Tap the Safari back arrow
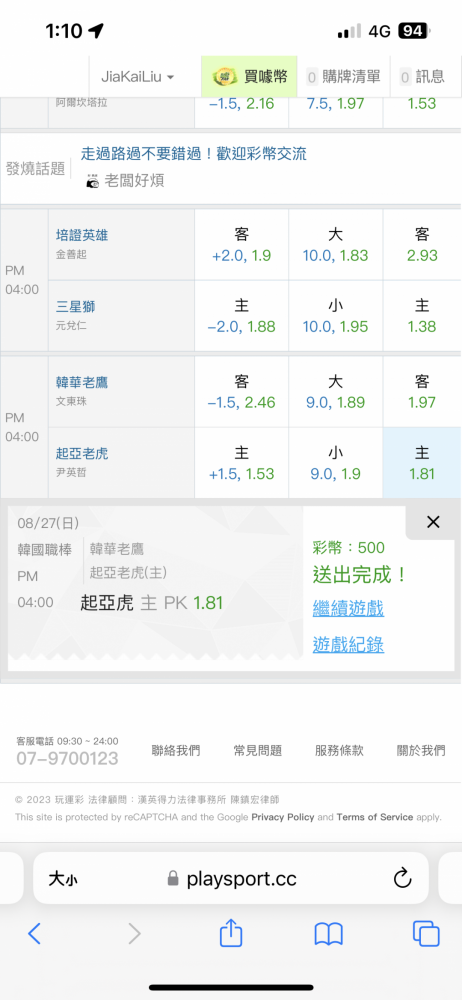Viewport: 462px width, 1000px height. coord(34,934)
